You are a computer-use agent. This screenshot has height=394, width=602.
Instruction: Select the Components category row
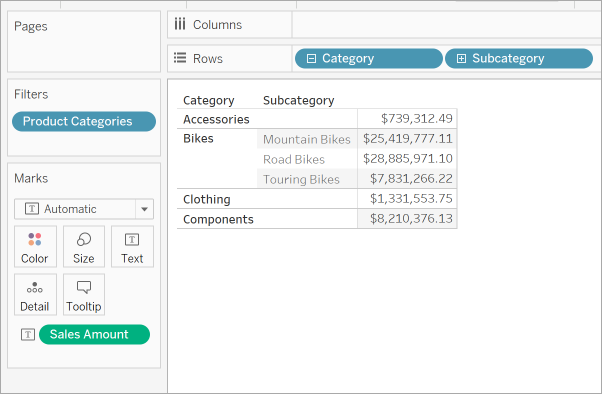pos(218,219)
